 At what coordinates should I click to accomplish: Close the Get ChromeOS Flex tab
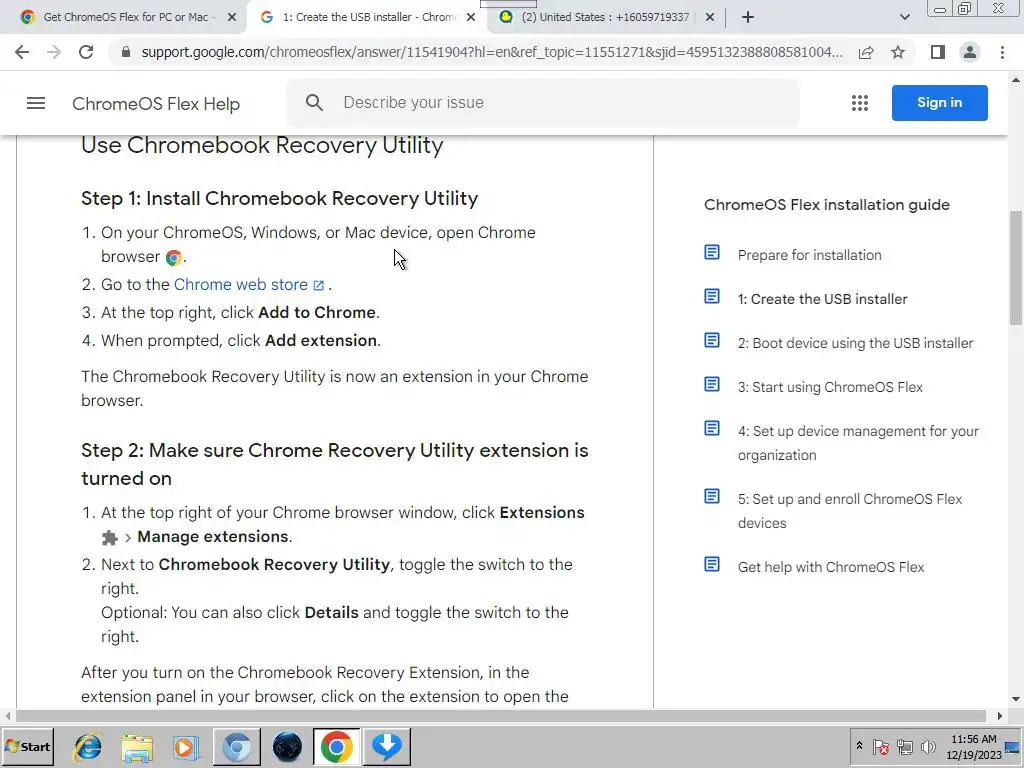(x=232, y=17)
